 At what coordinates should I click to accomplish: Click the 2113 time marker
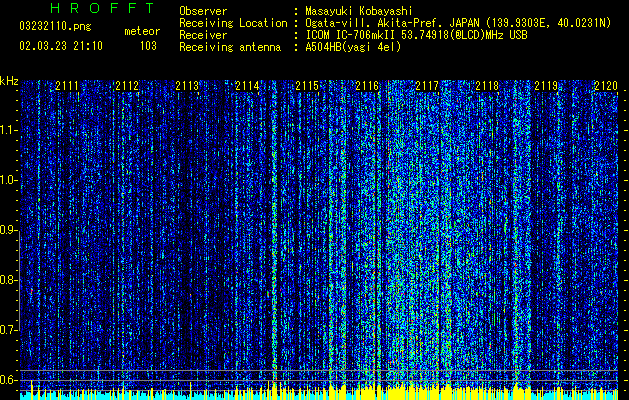coord(187,86)
